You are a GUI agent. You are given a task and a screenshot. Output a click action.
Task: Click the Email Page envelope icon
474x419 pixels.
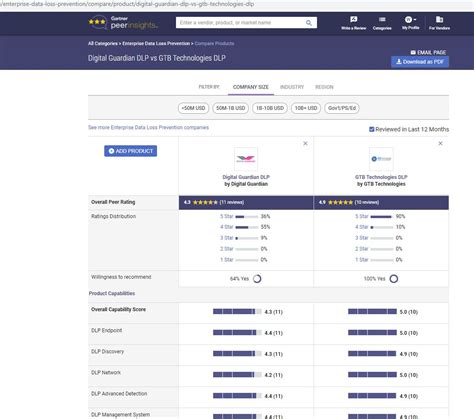413,52
